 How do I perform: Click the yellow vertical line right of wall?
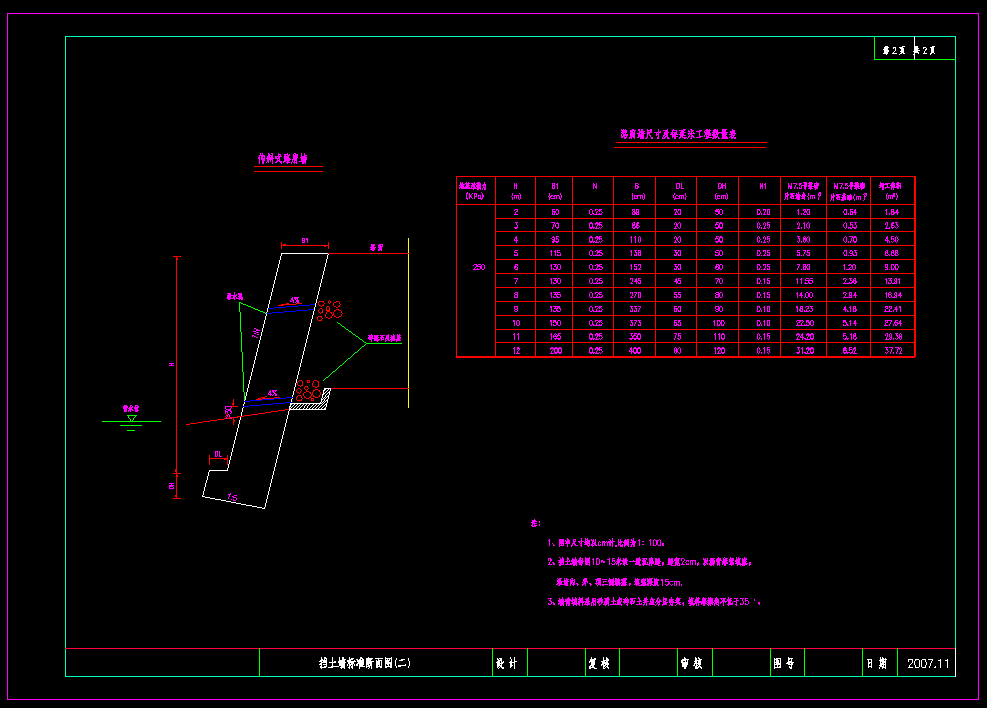pos(408,323)
